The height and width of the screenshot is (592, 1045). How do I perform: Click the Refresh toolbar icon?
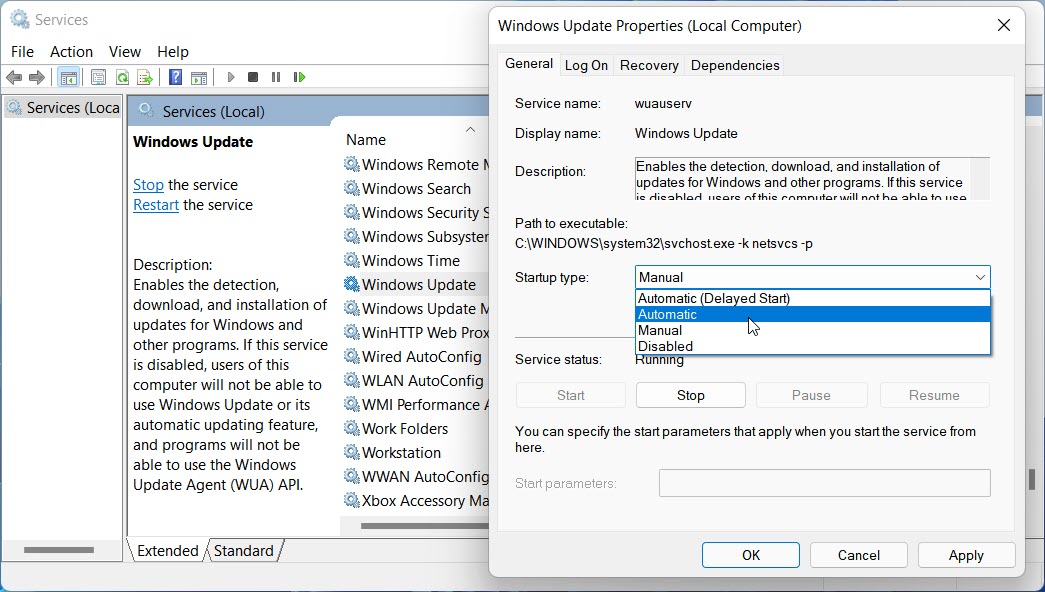122,77
